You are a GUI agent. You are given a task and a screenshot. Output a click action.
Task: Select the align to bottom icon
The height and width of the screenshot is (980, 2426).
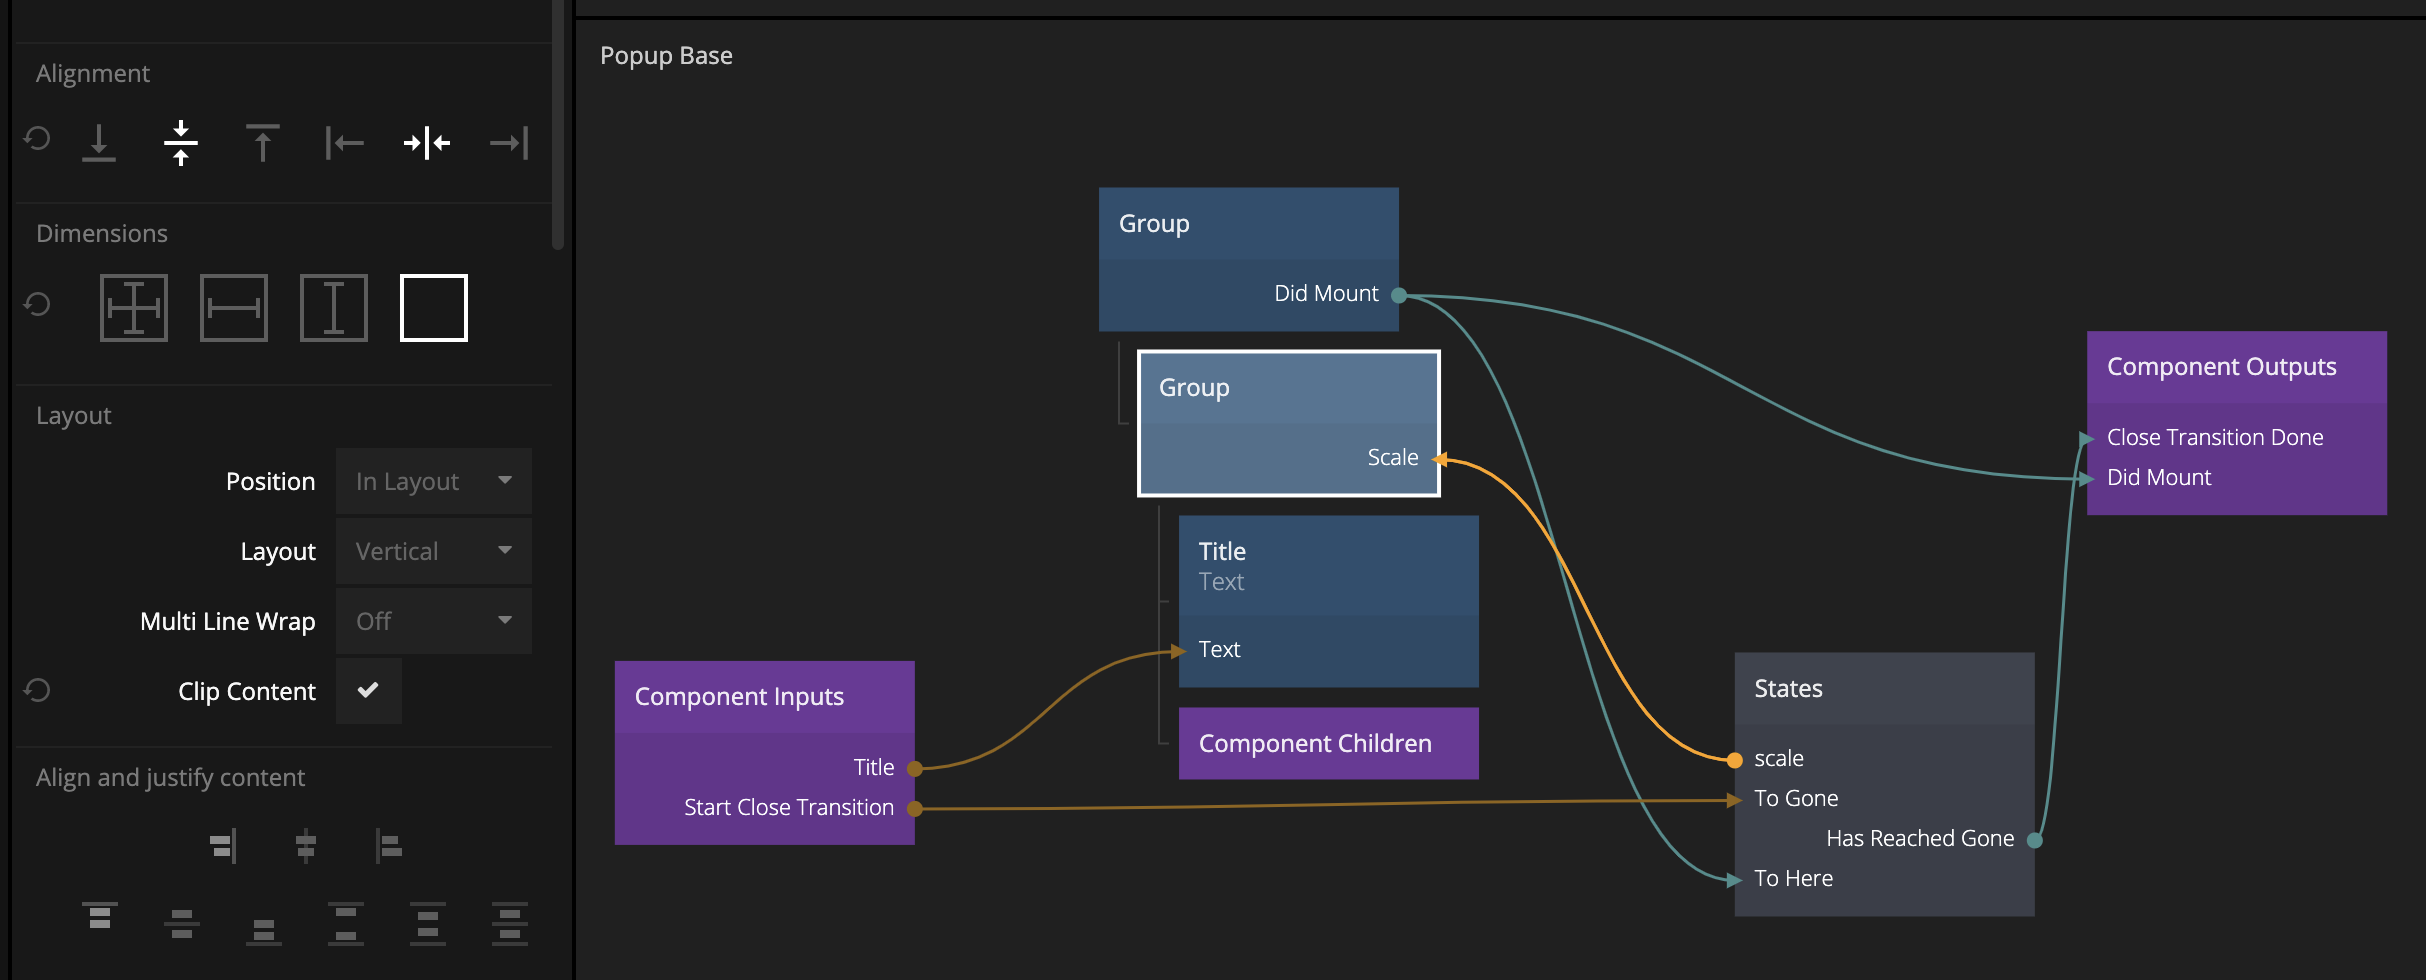pos(98,143)
